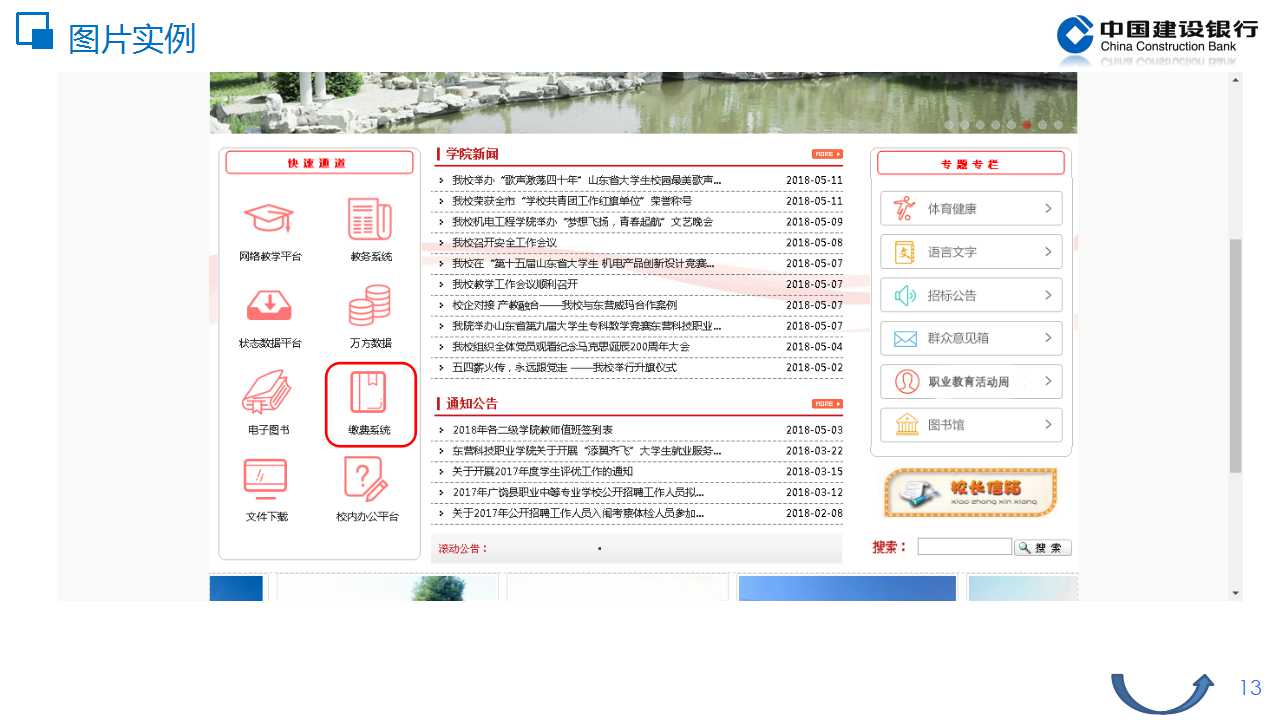
Task: Click the 校长信箱 banner image
Action: pyautogui.click(x=970, y=492)
